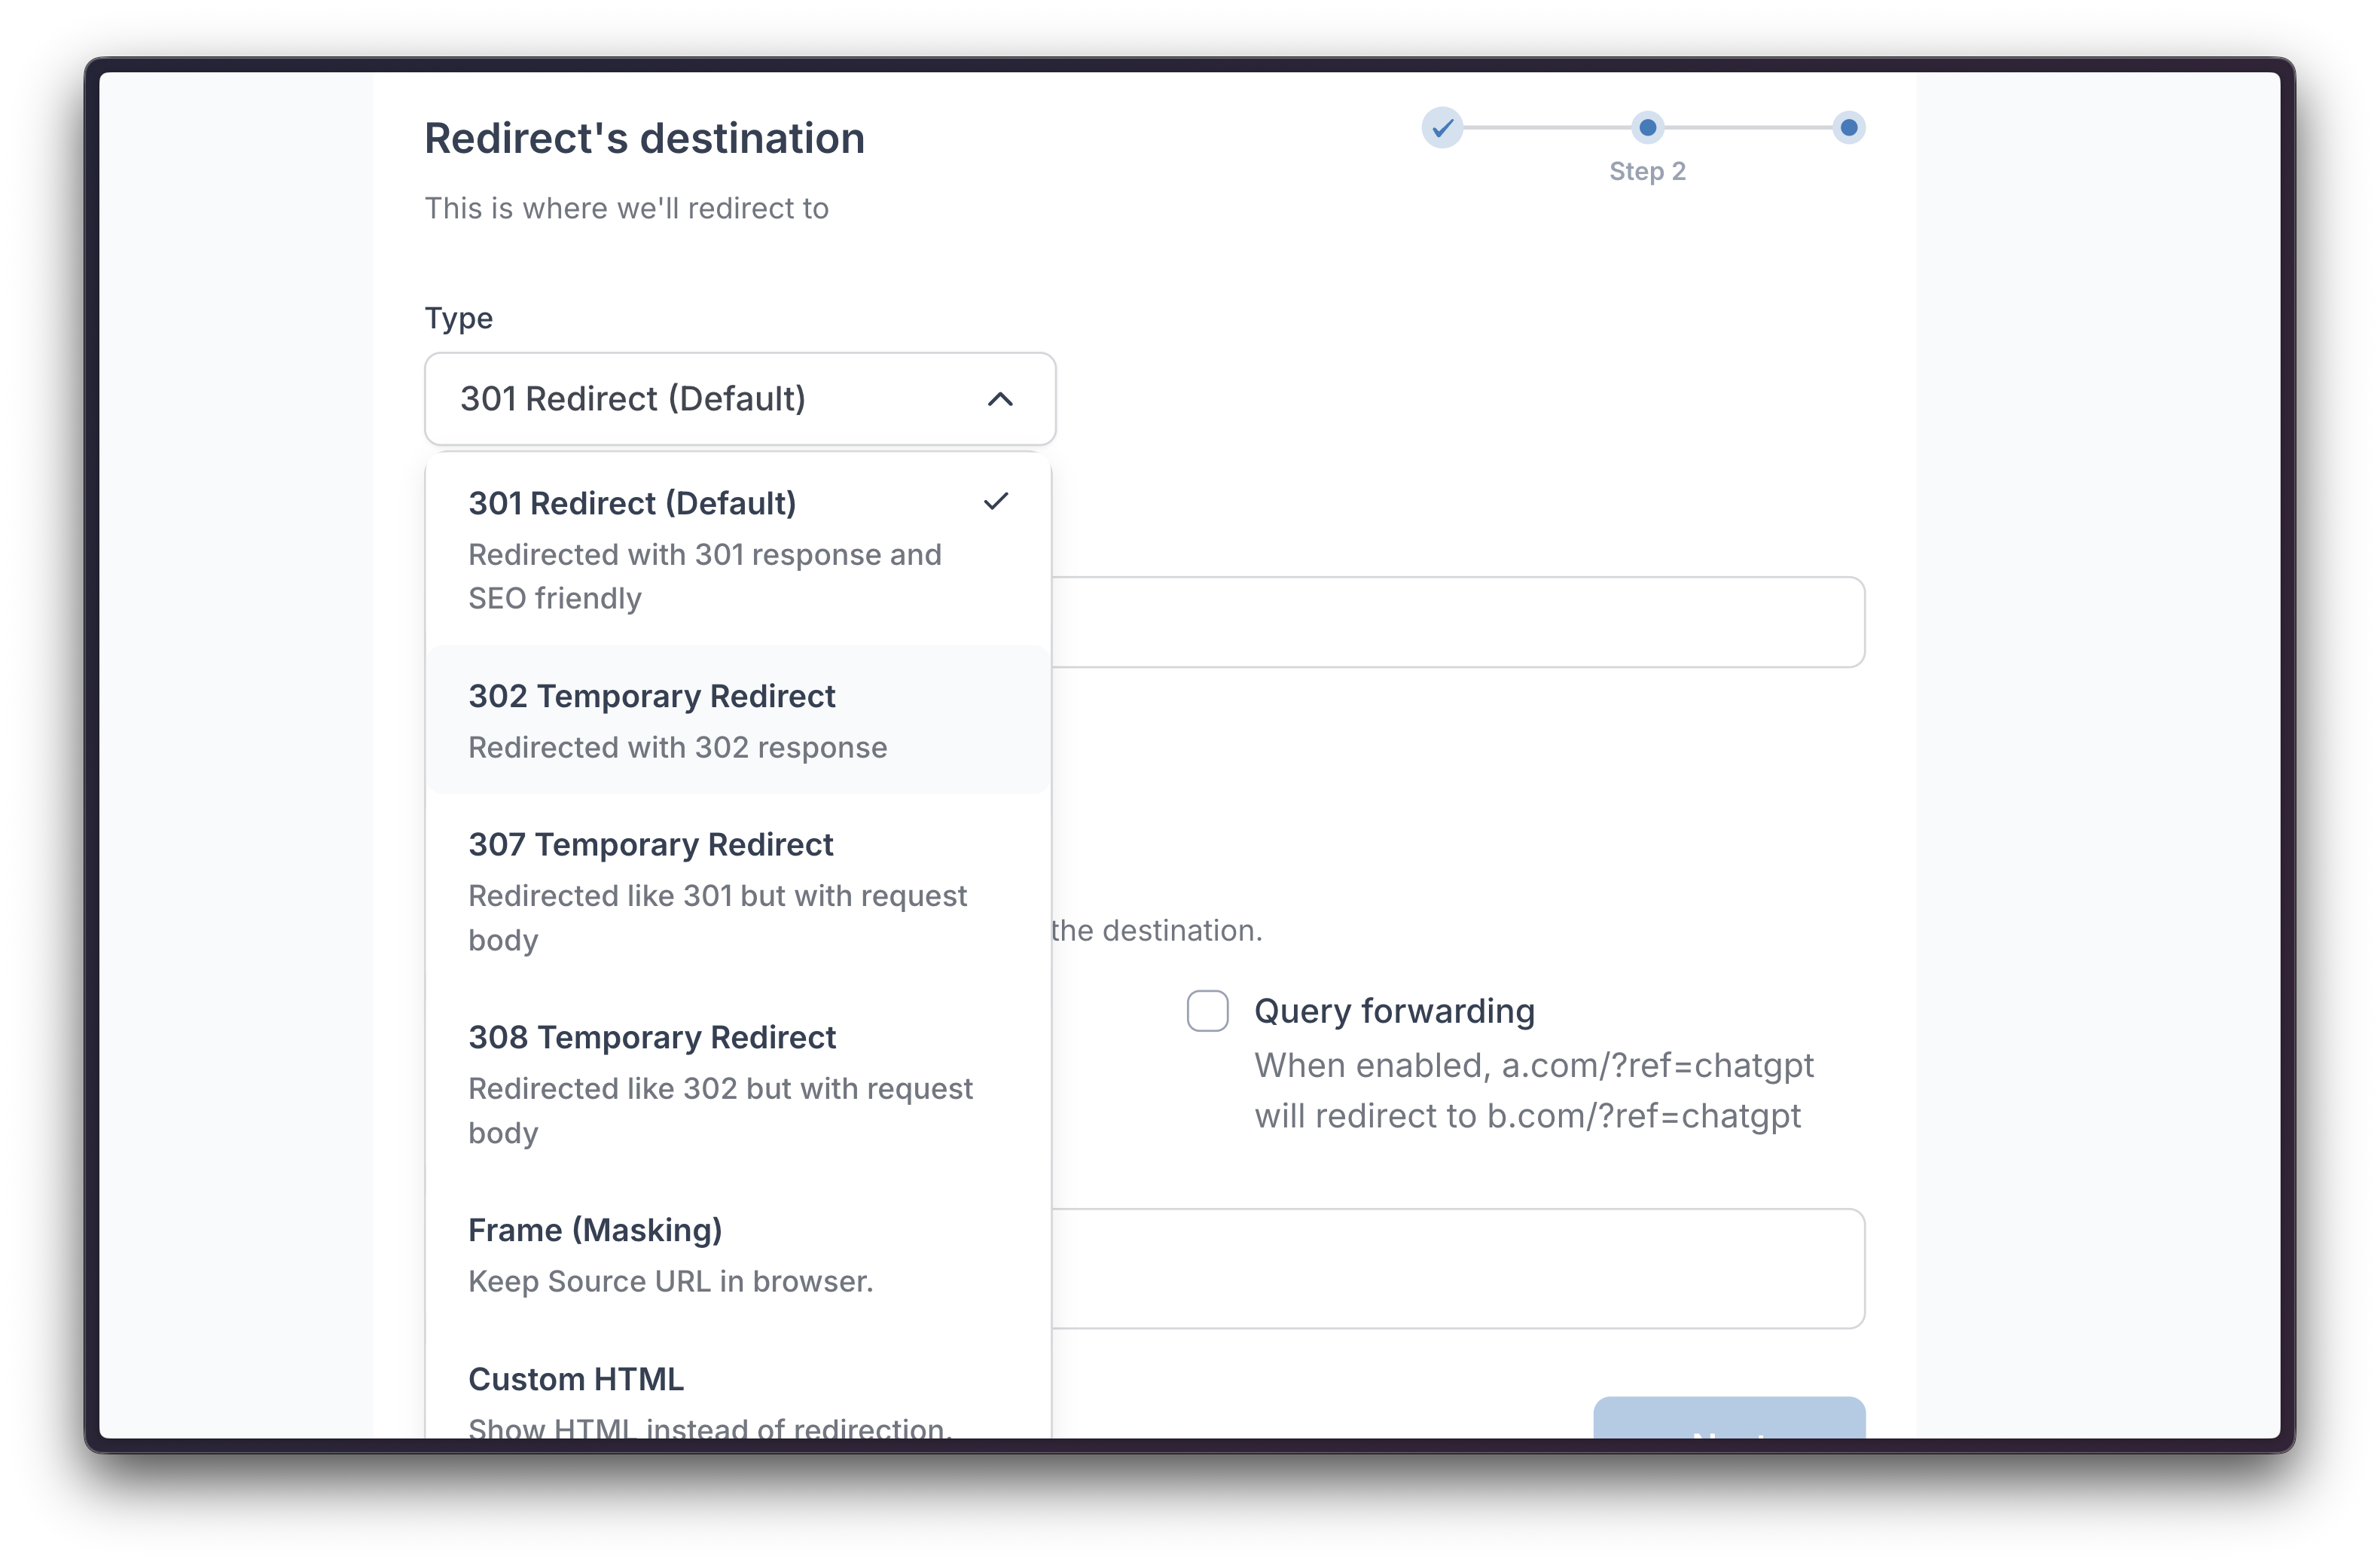Click the Step 2 label
Viewport: 2380px width, 1565px height.
tap(1648, 171)
